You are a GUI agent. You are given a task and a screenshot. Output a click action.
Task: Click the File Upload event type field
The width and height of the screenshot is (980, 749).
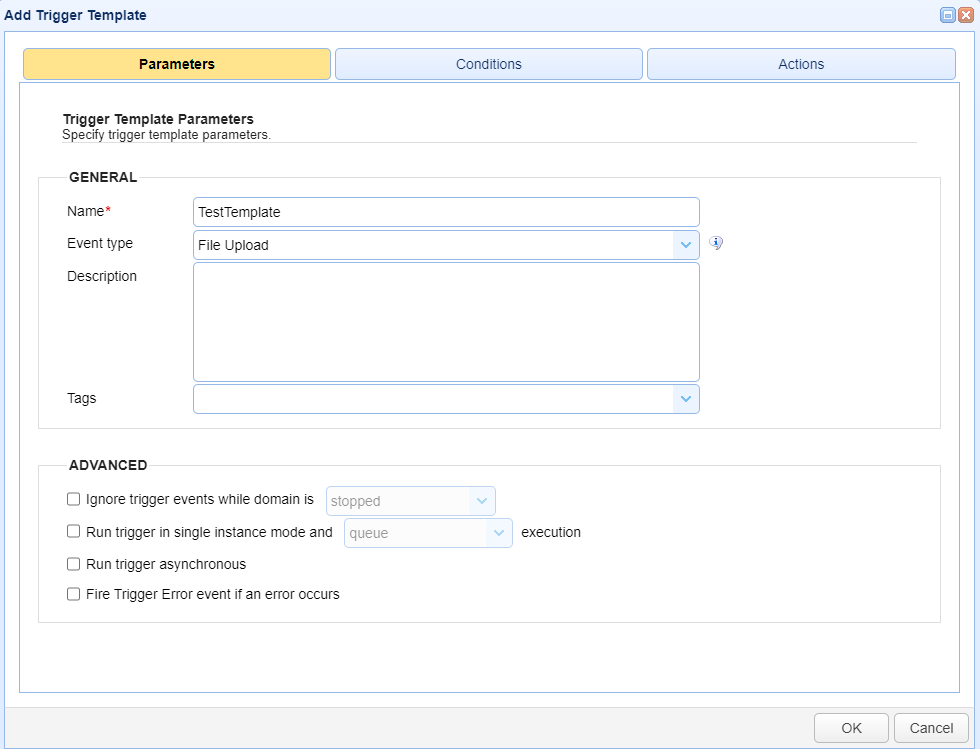tap(433, 245)
